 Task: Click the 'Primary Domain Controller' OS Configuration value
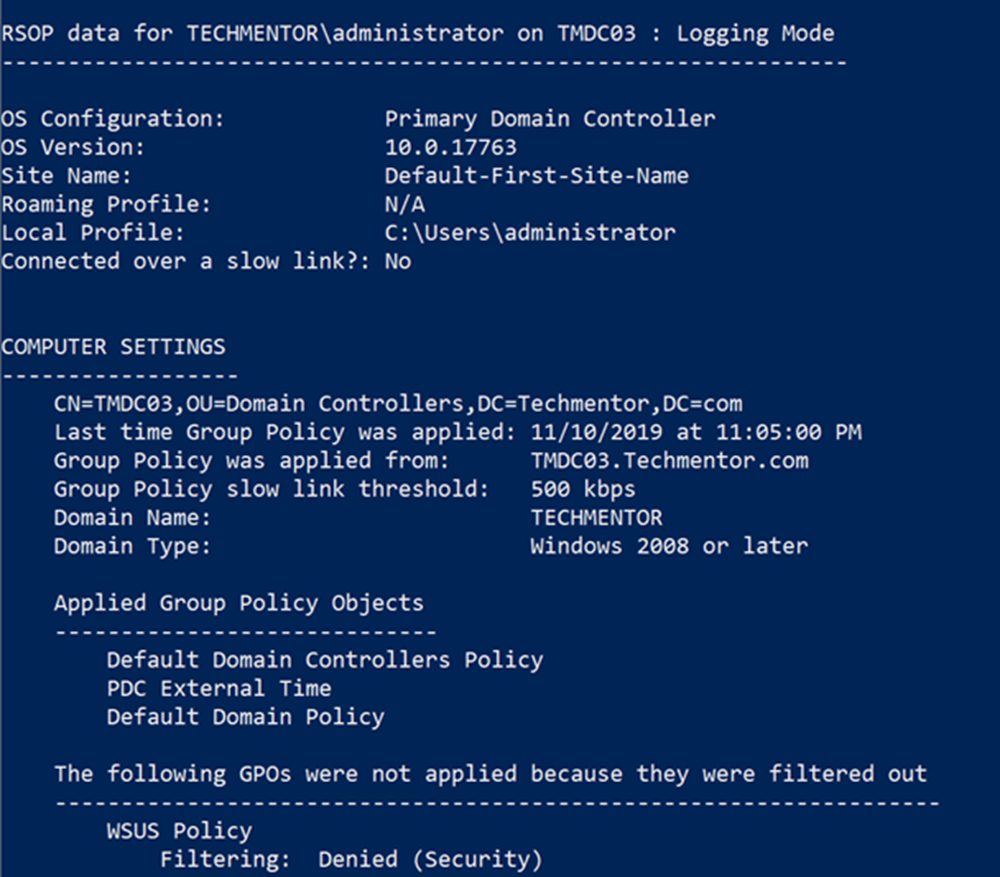pos(549,119)
